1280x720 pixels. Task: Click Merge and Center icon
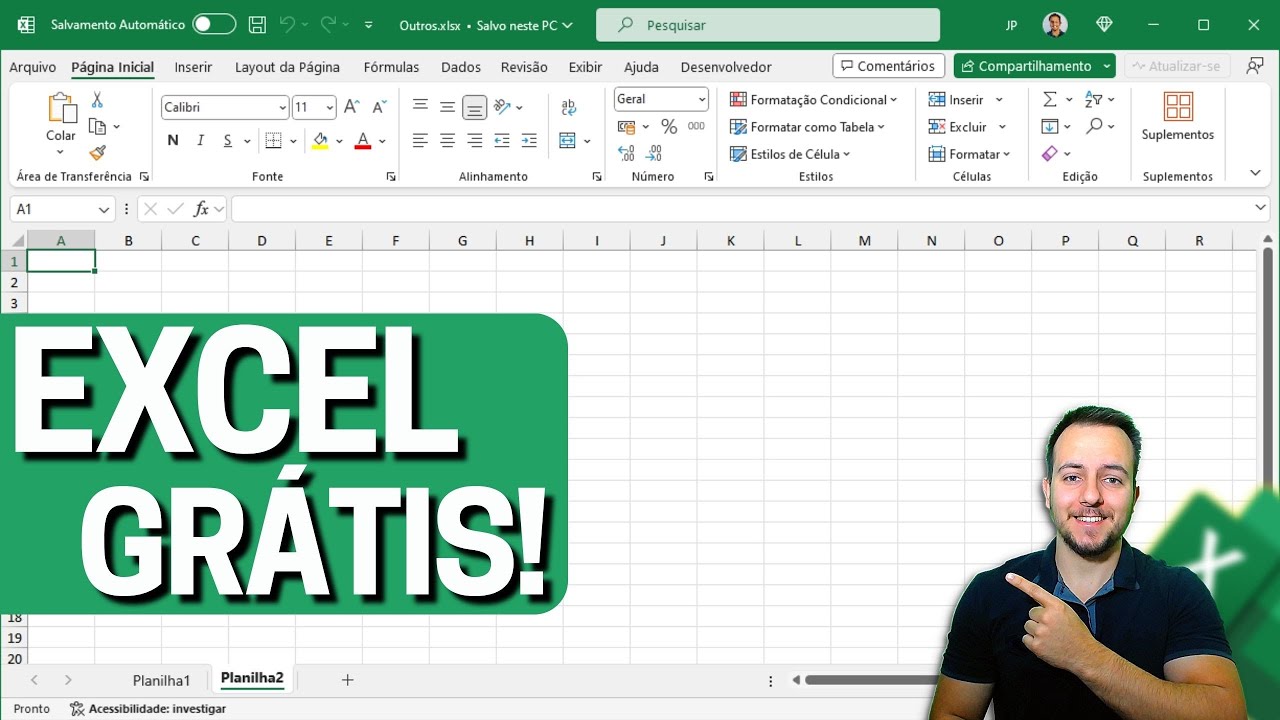pos(568,141)
